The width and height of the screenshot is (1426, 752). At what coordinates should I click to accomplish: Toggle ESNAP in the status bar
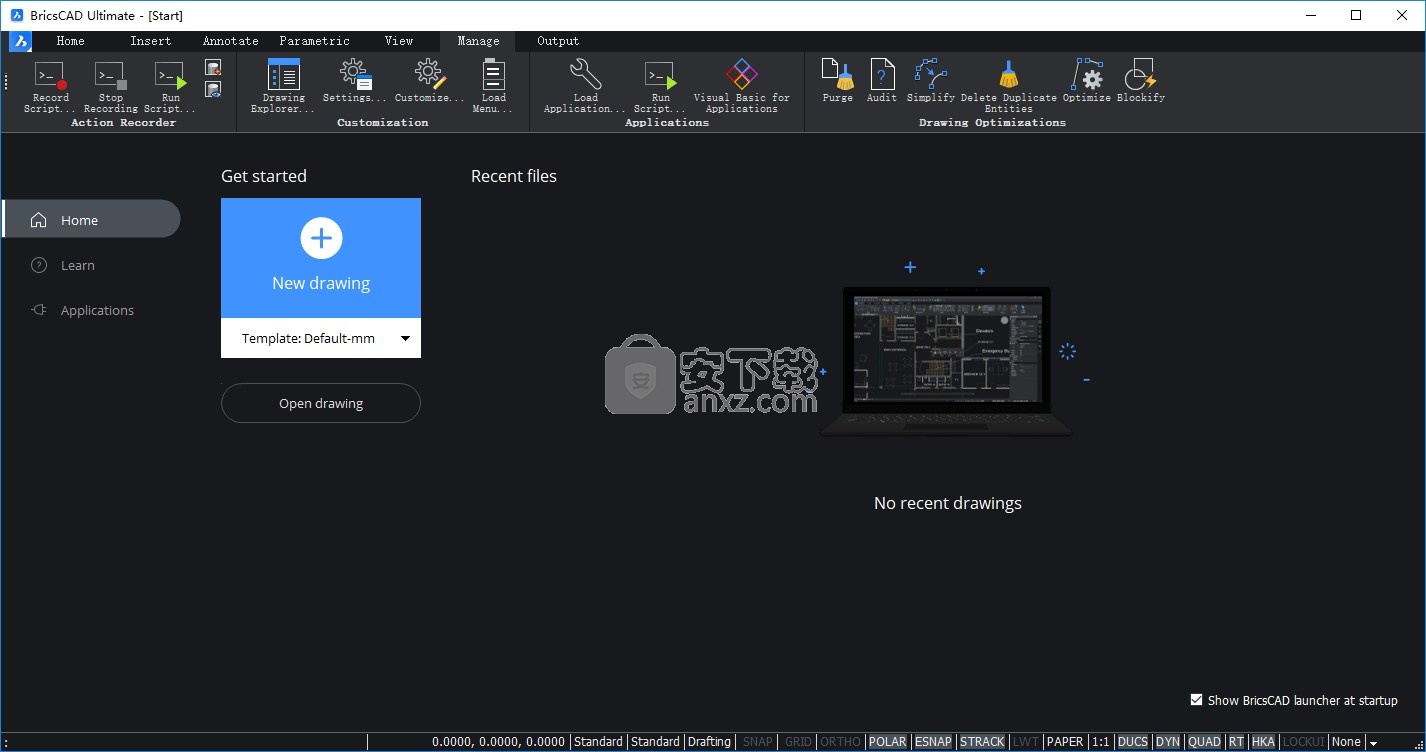(x=933, y=742)
